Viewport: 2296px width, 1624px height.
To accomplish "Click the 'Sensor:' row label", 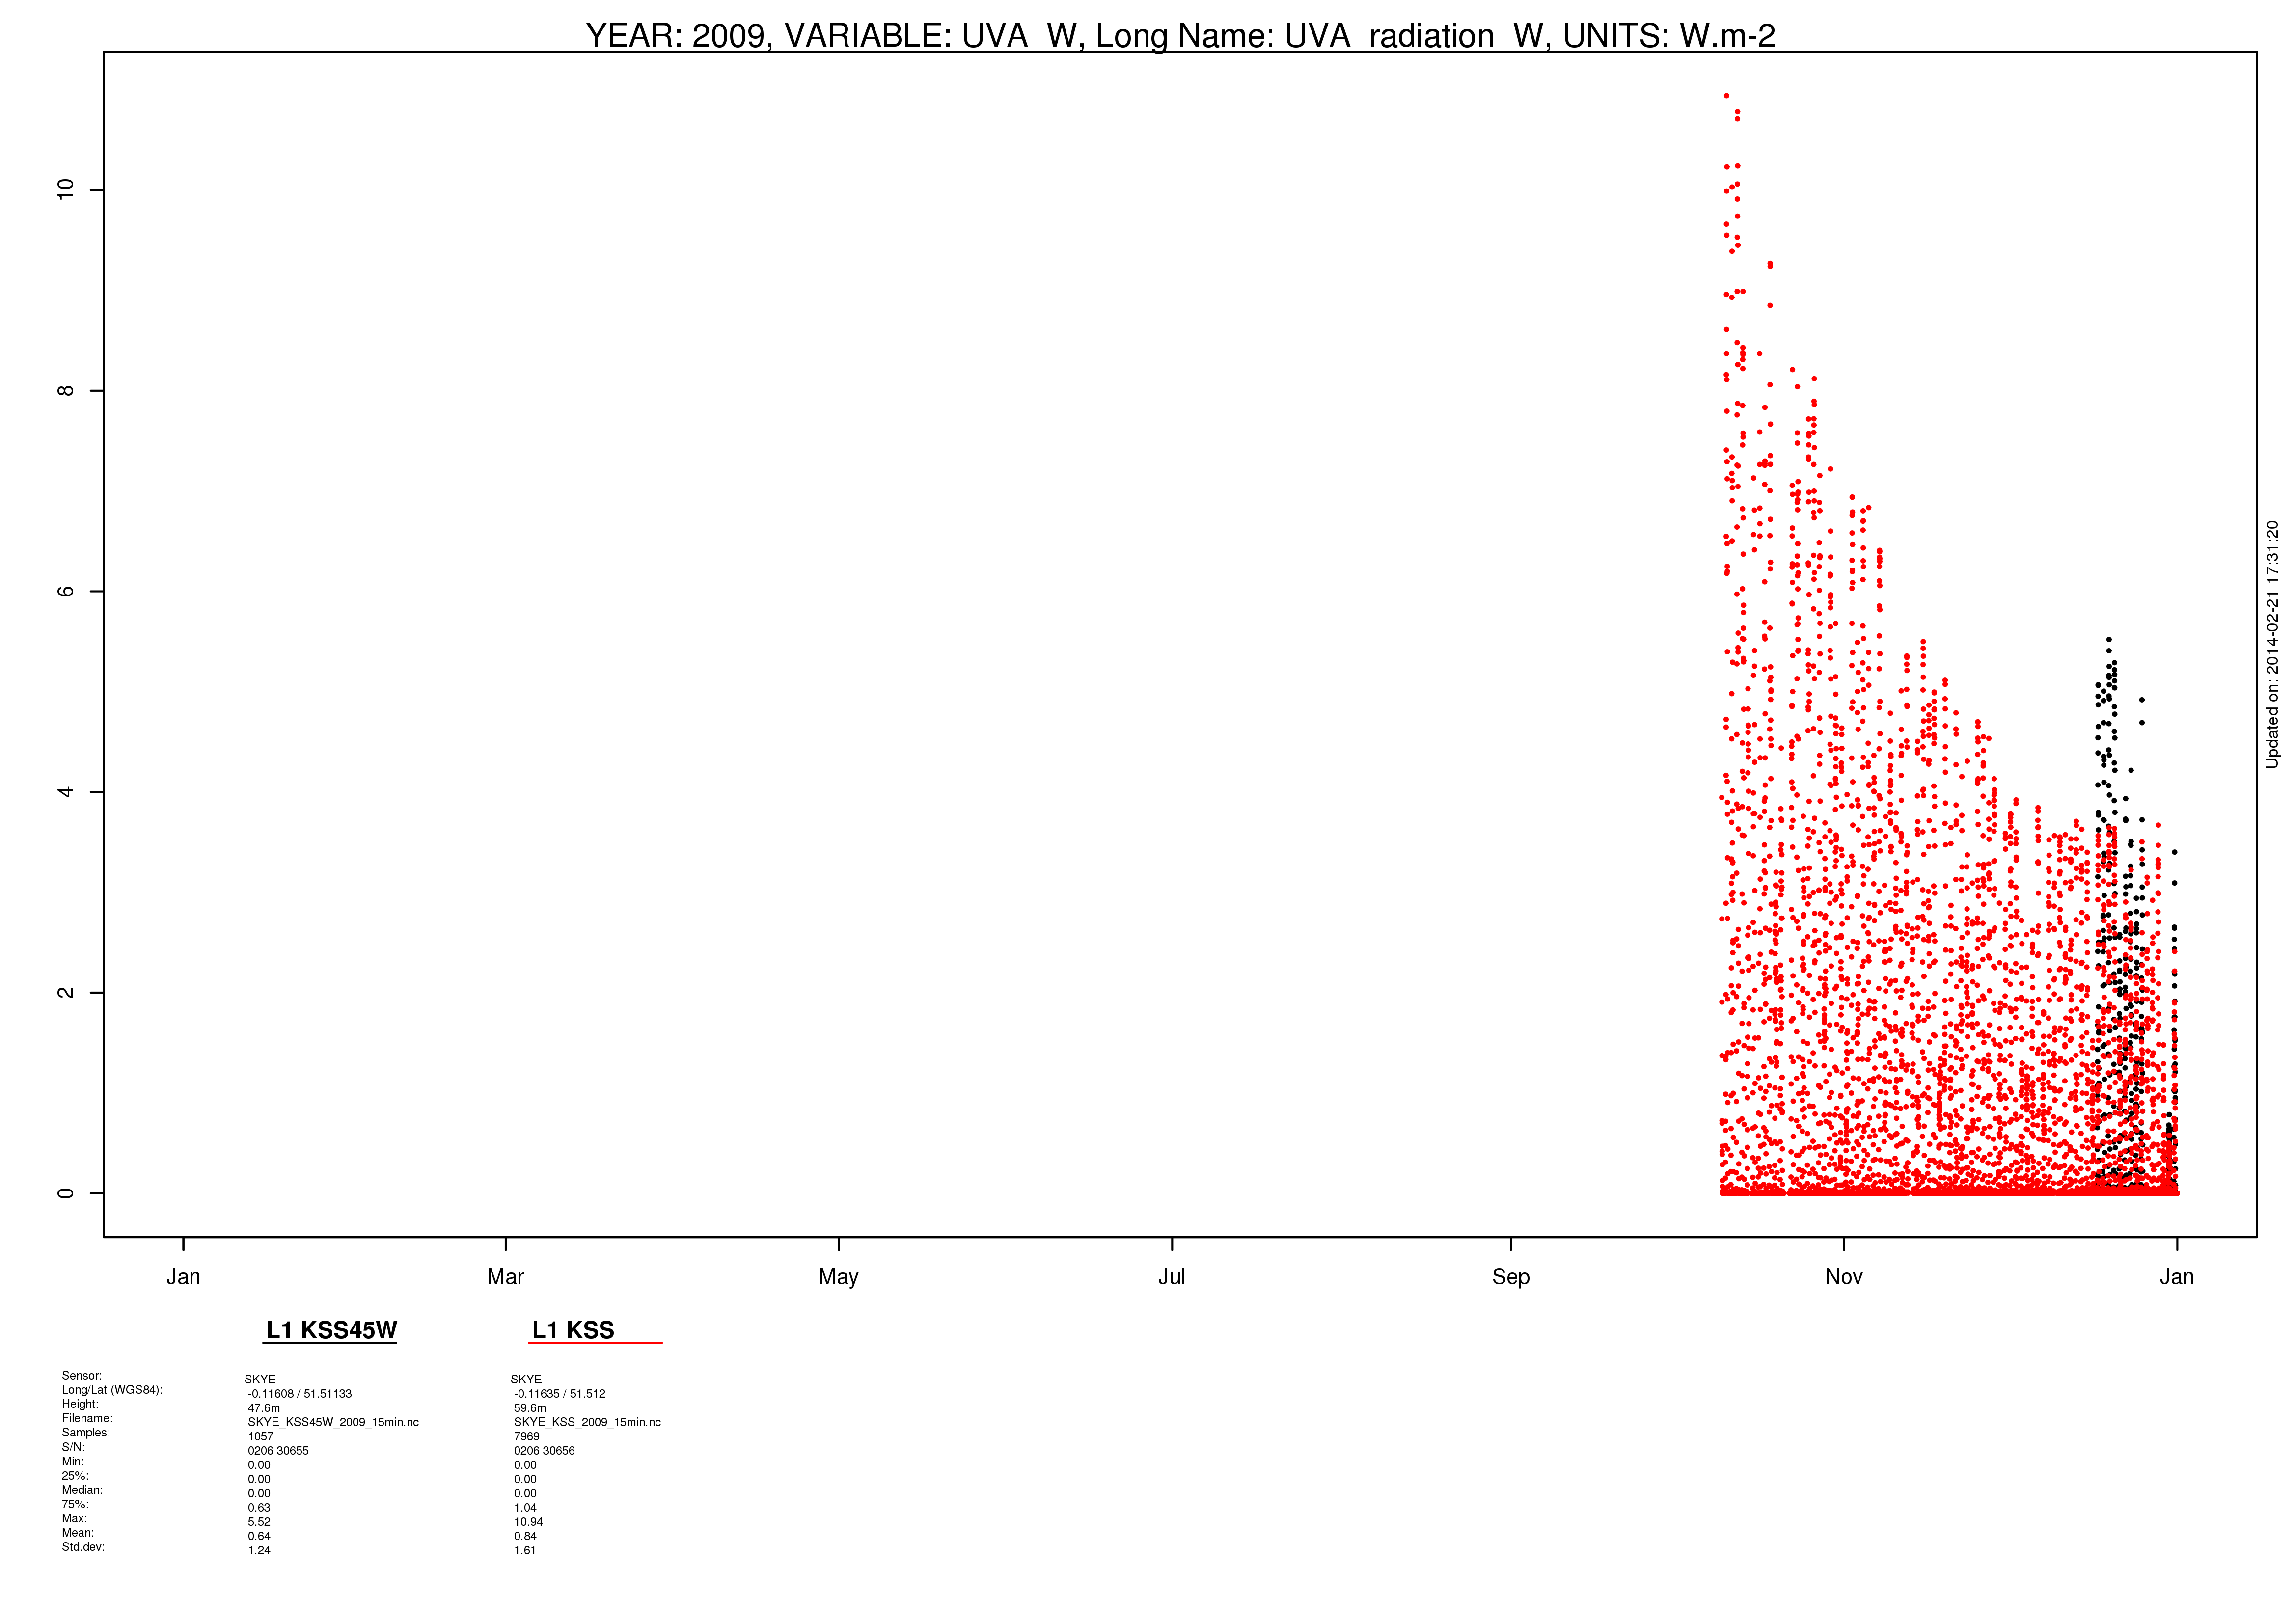I will point(82,1376).
